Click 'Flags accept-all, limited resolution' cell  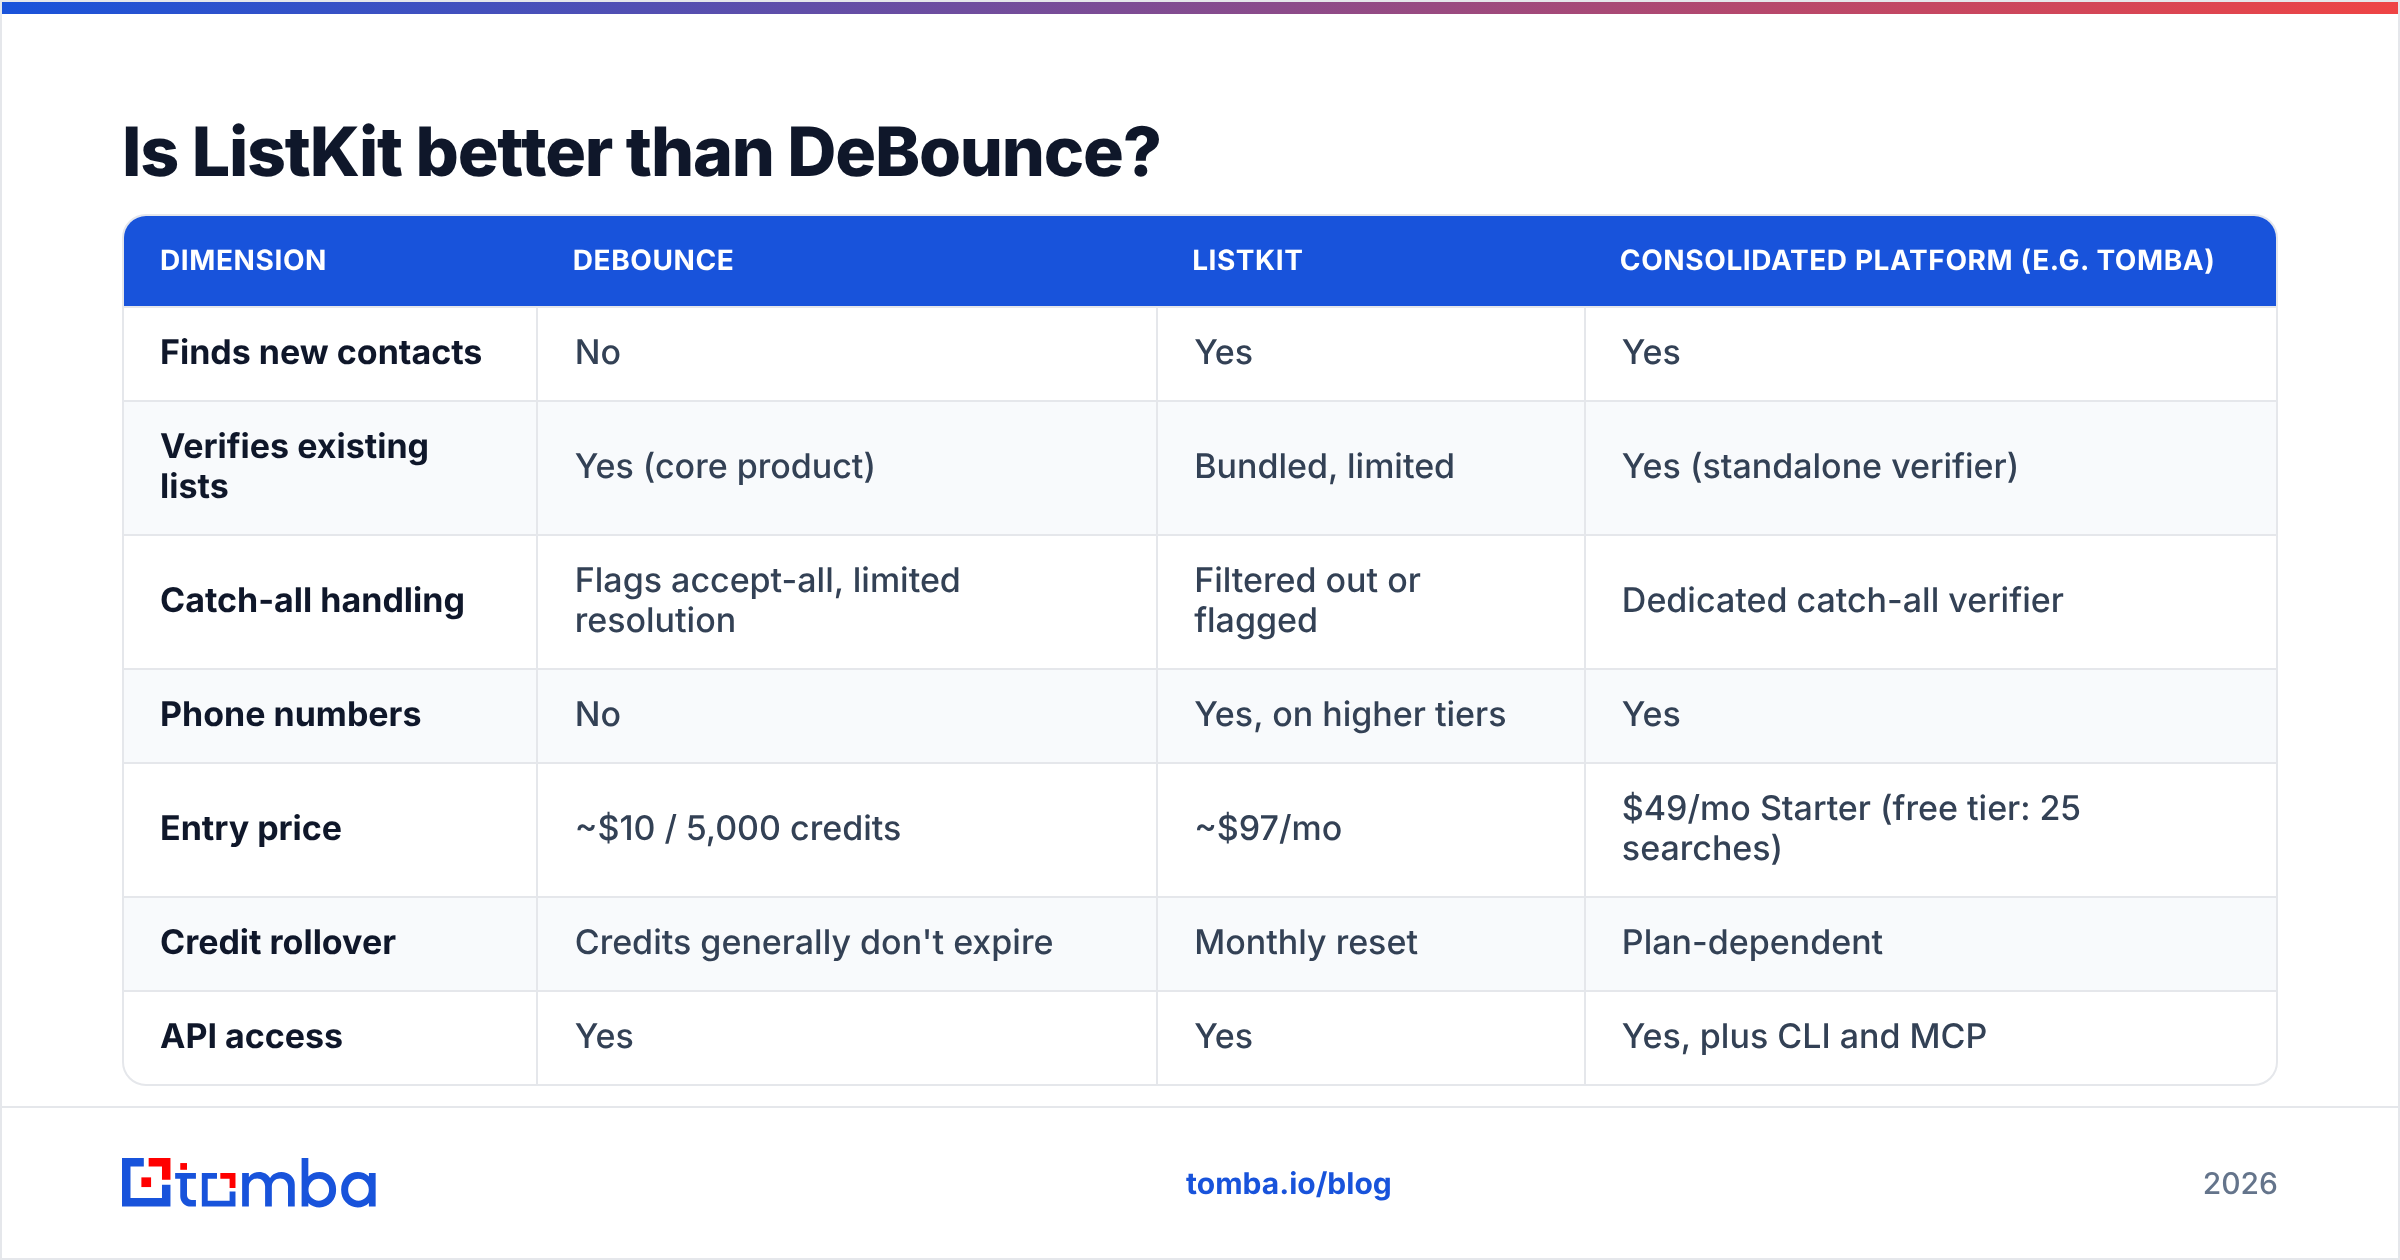click(x=768, y=600)
